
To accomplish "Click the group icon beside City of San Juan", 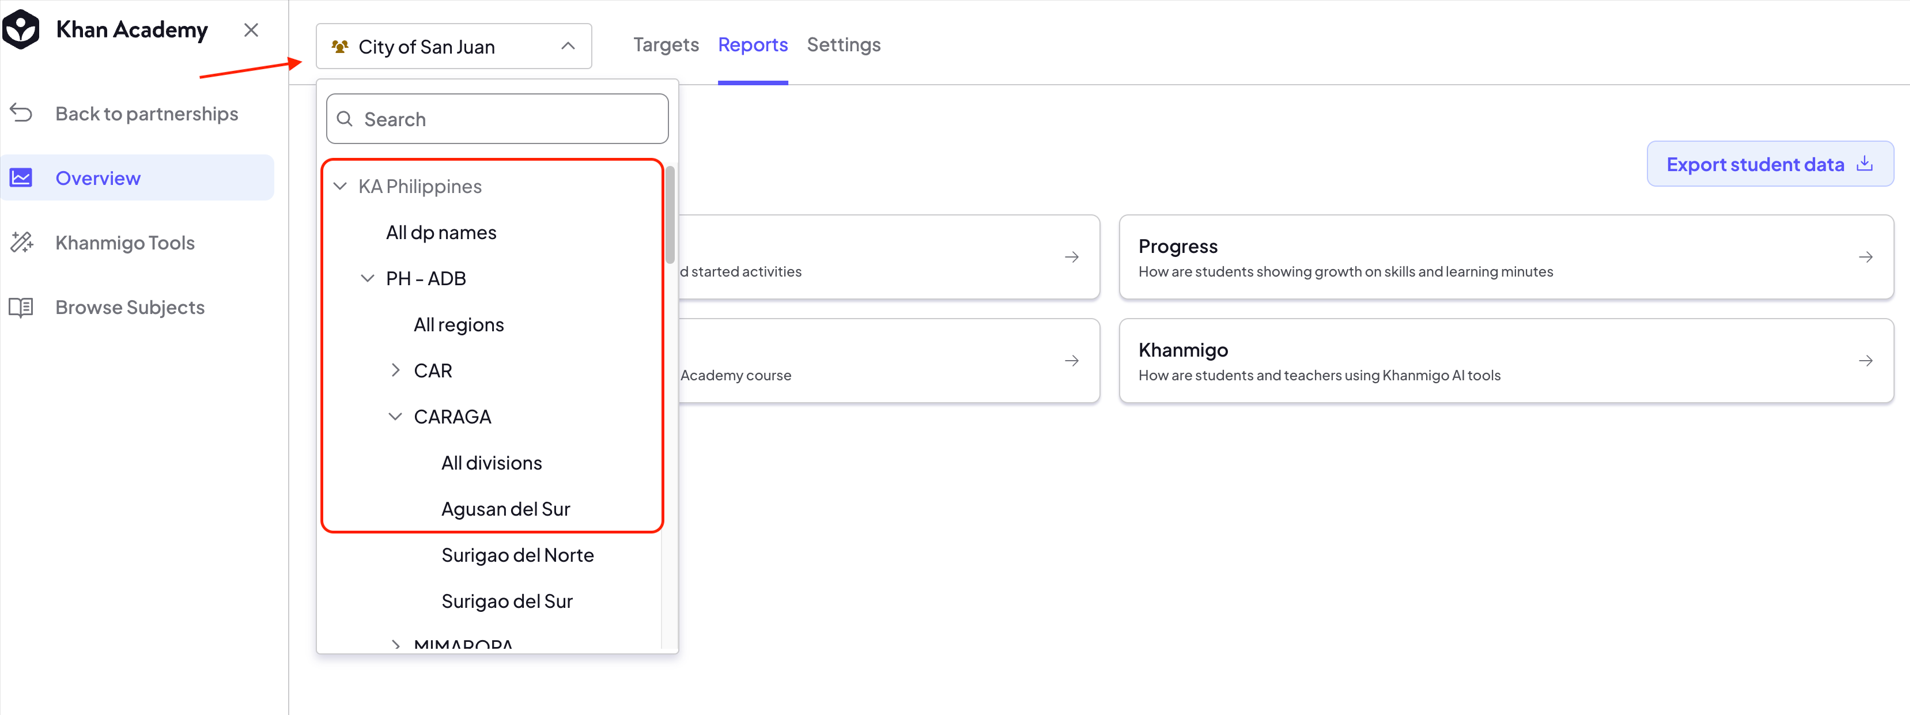I will (x=340, y=47).
